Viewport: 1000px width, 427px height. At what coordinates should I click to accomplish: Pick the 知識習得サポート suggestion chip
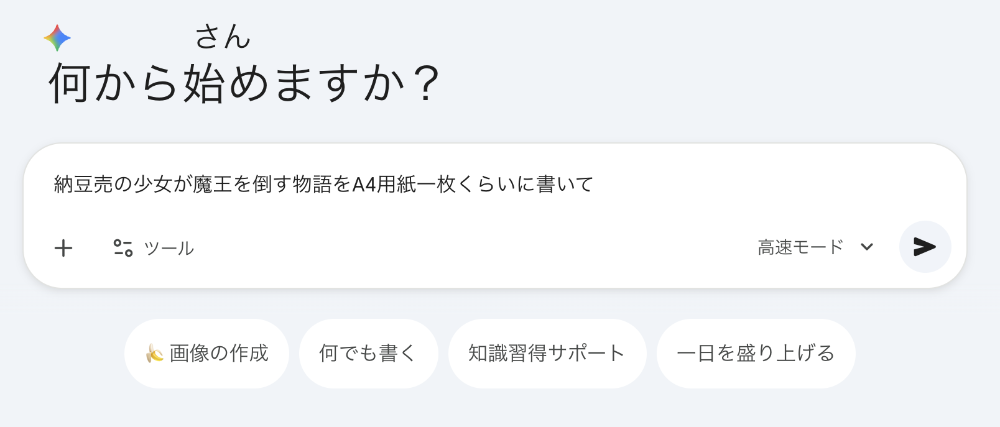coord(547,353)
